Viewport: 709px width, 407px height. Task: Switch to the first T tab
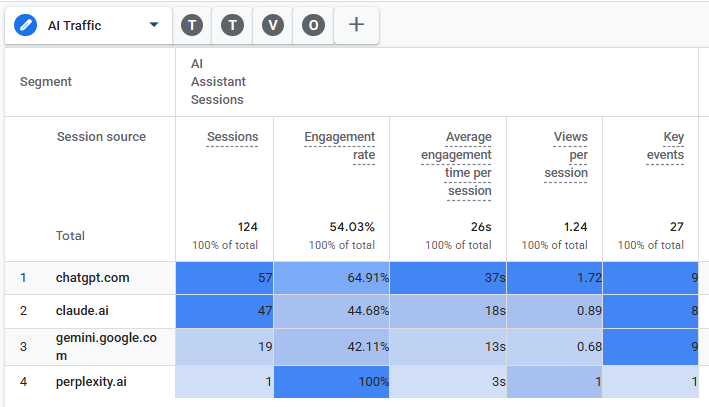coord(192,25)
